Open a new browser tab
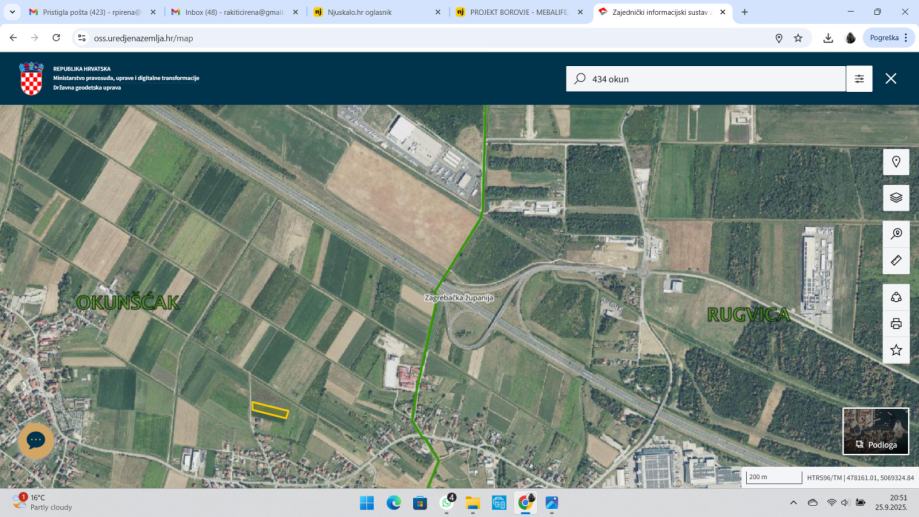Screen dimensions: 919x517 coord(744,12)
